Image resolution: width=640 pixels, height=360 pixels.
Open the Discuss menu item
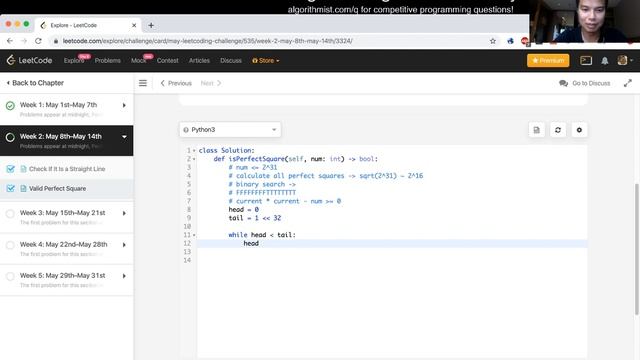click(x=231, y=60)
